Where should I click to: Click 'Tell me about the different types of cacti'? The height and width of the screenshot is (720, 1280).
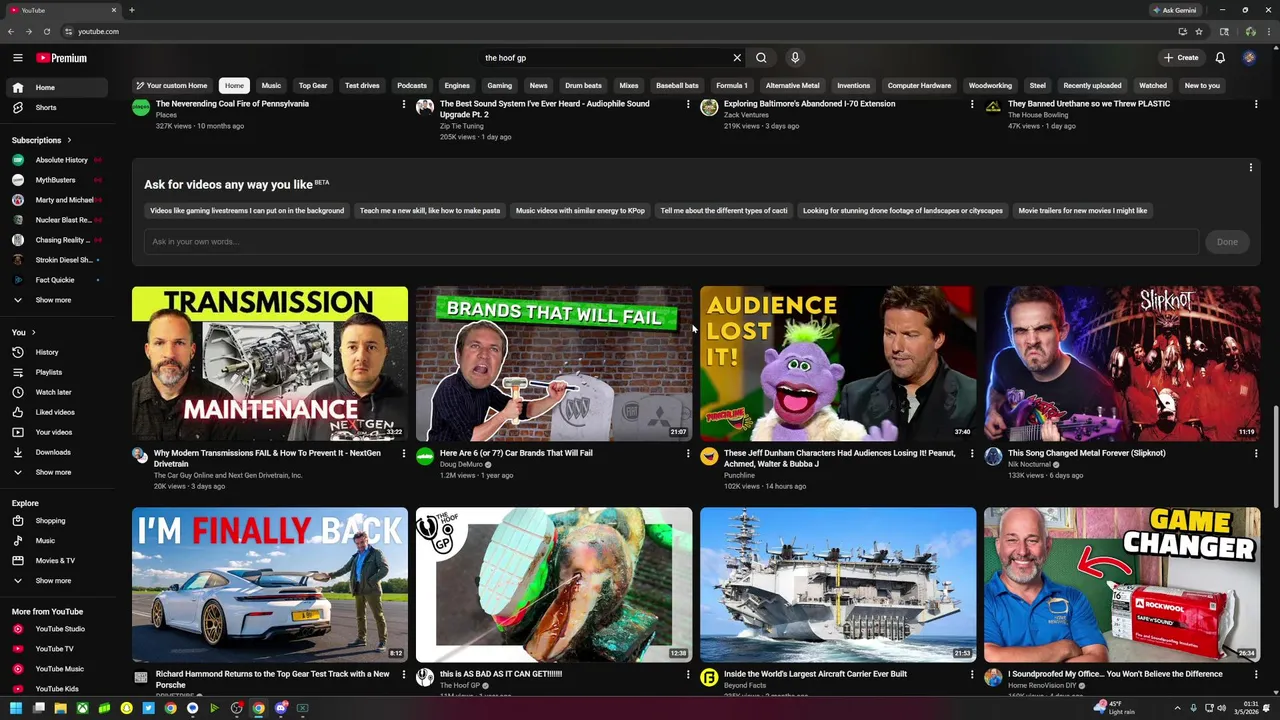[724, 211]
